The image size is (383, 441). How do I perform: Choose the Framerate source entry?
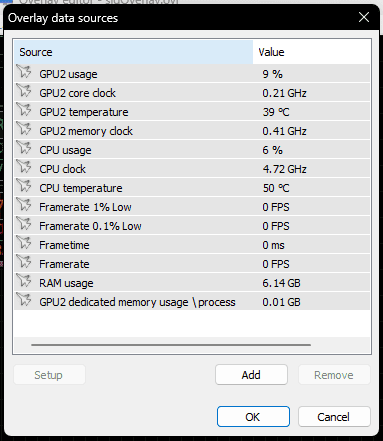click(192, 264)
